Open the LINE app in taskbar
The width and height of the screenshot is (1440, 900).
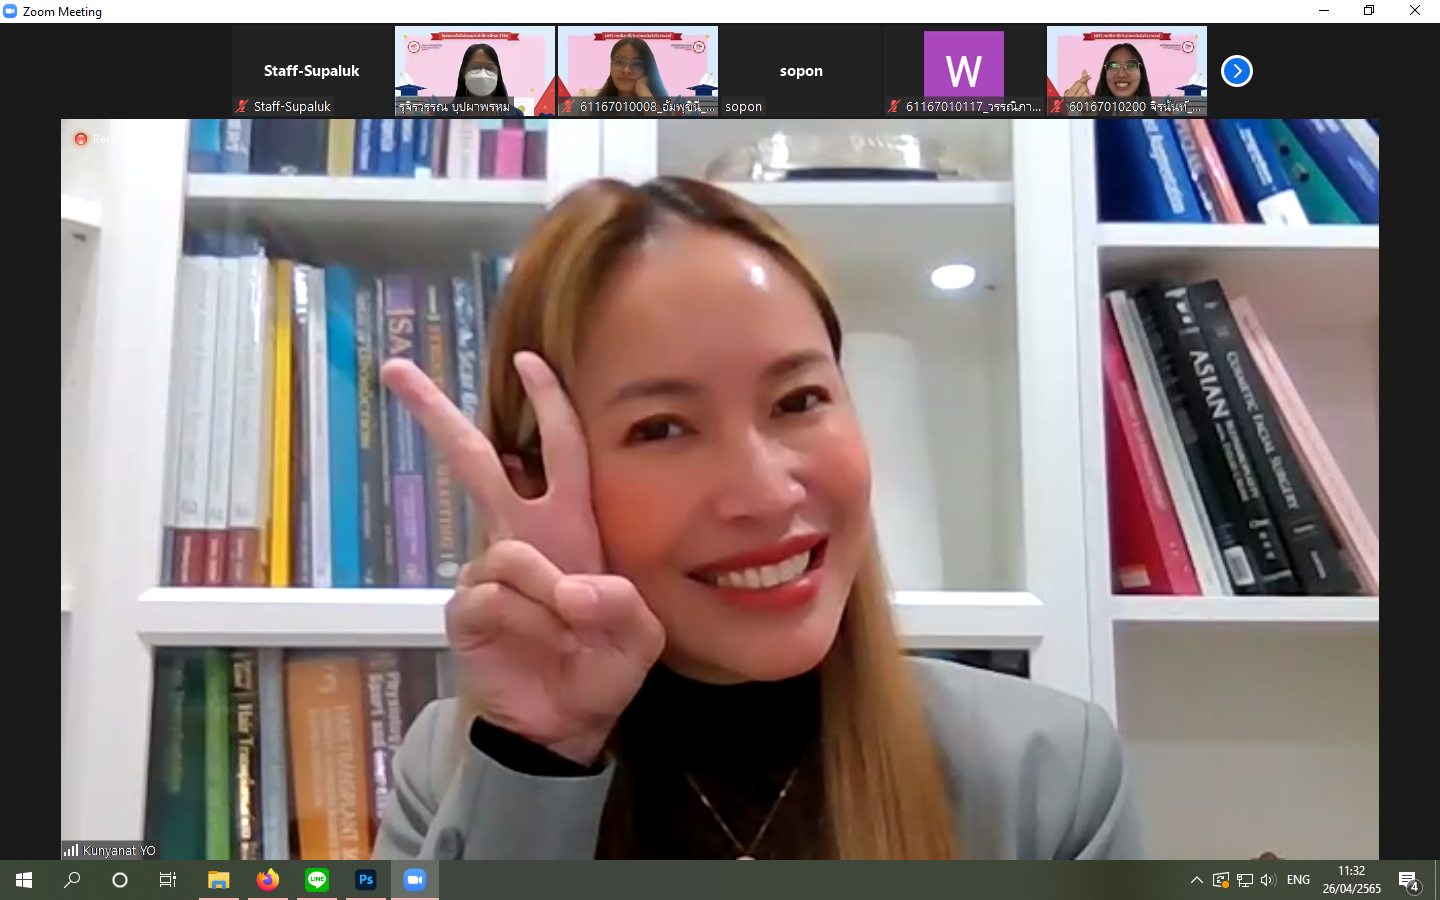coord(317,880)
